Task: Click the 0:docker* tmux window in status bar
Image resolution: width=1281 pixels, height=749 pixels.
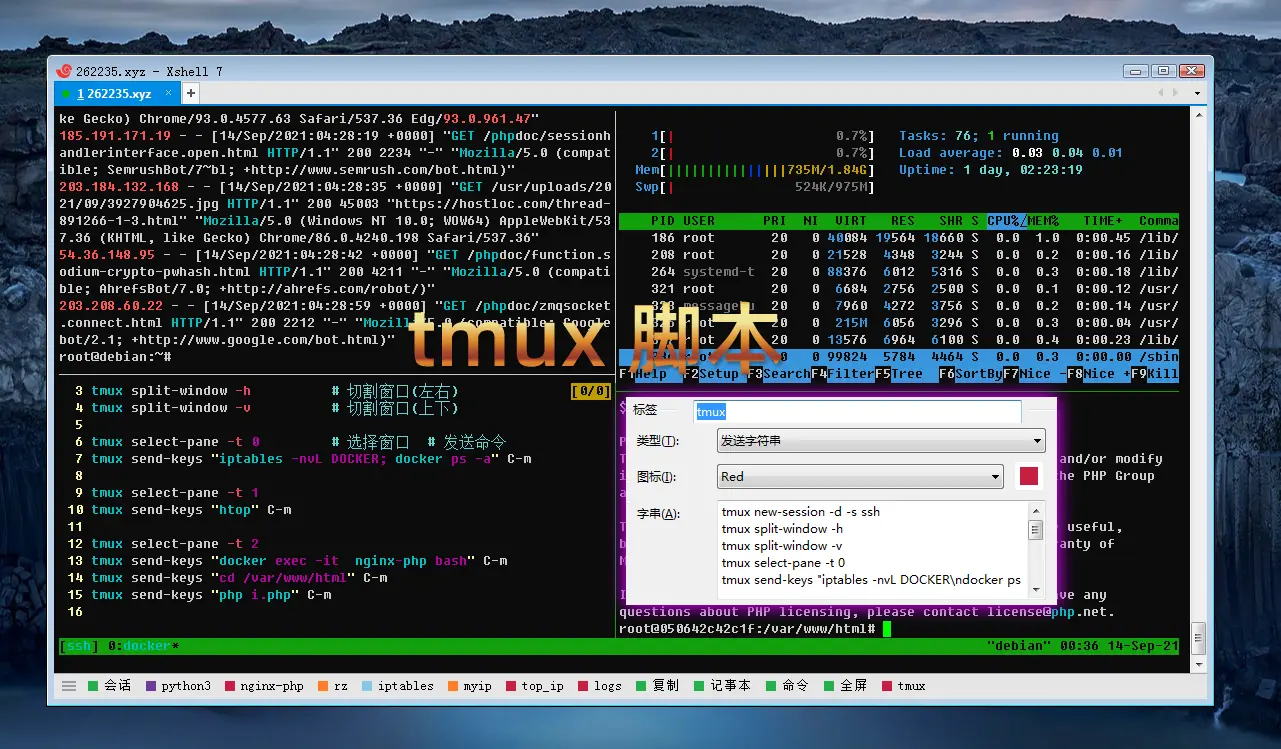Action: click(143, 646)
